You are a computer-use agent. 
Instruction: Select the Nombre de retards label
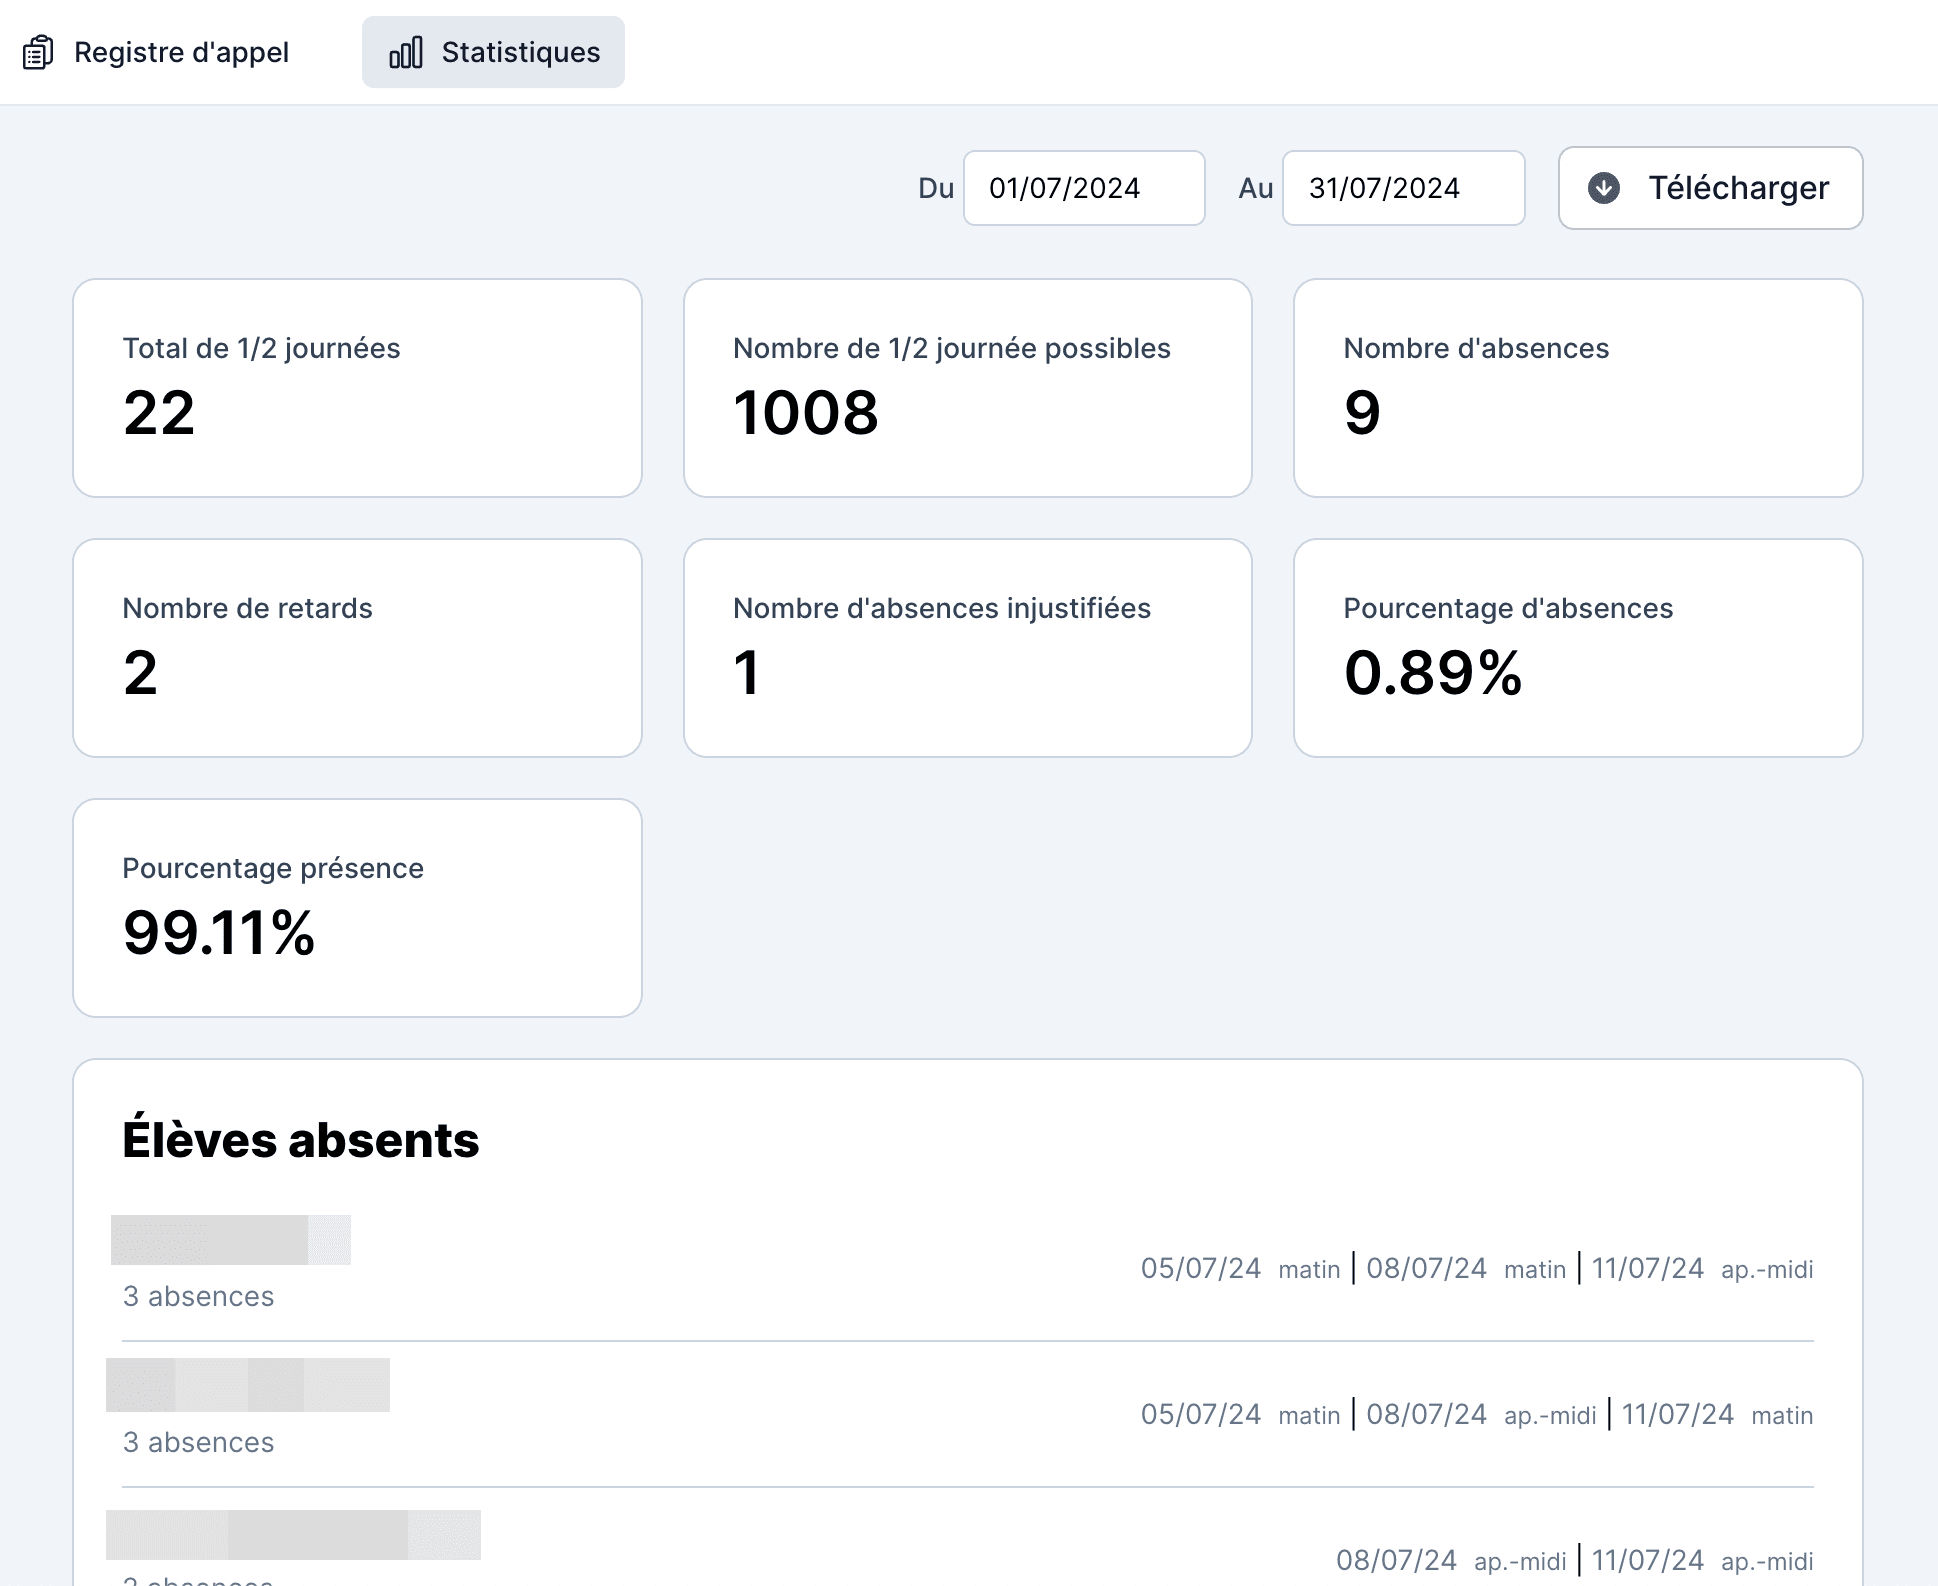[x=247, y=608]
